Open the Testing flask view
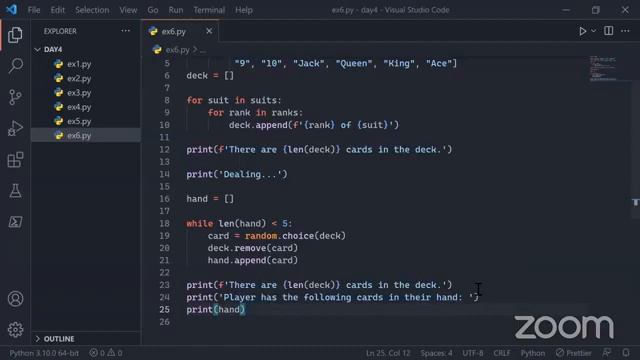 (15, 191)
